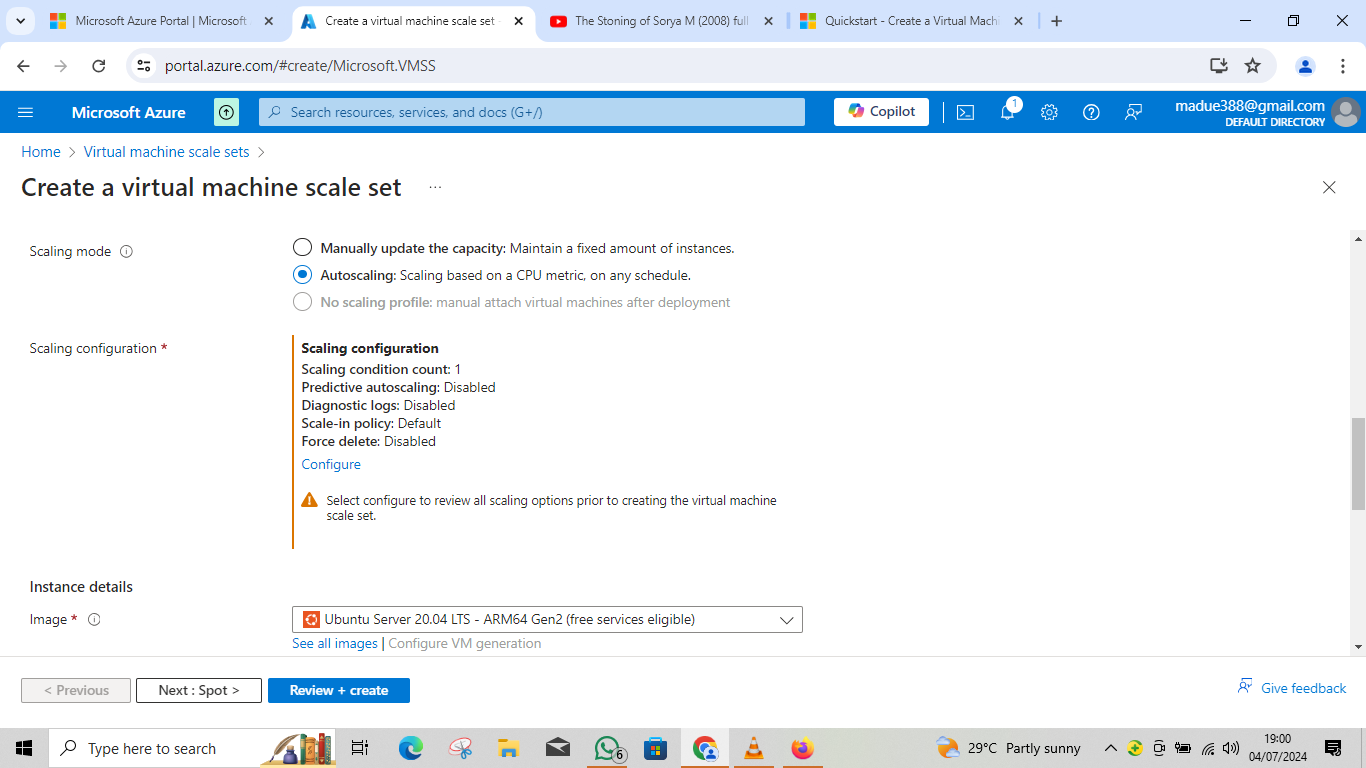Image resolution: width=1366 pixels, height=768 pixels.
Task: Go to Home breadcrumb
Action: tap(41, 152)
